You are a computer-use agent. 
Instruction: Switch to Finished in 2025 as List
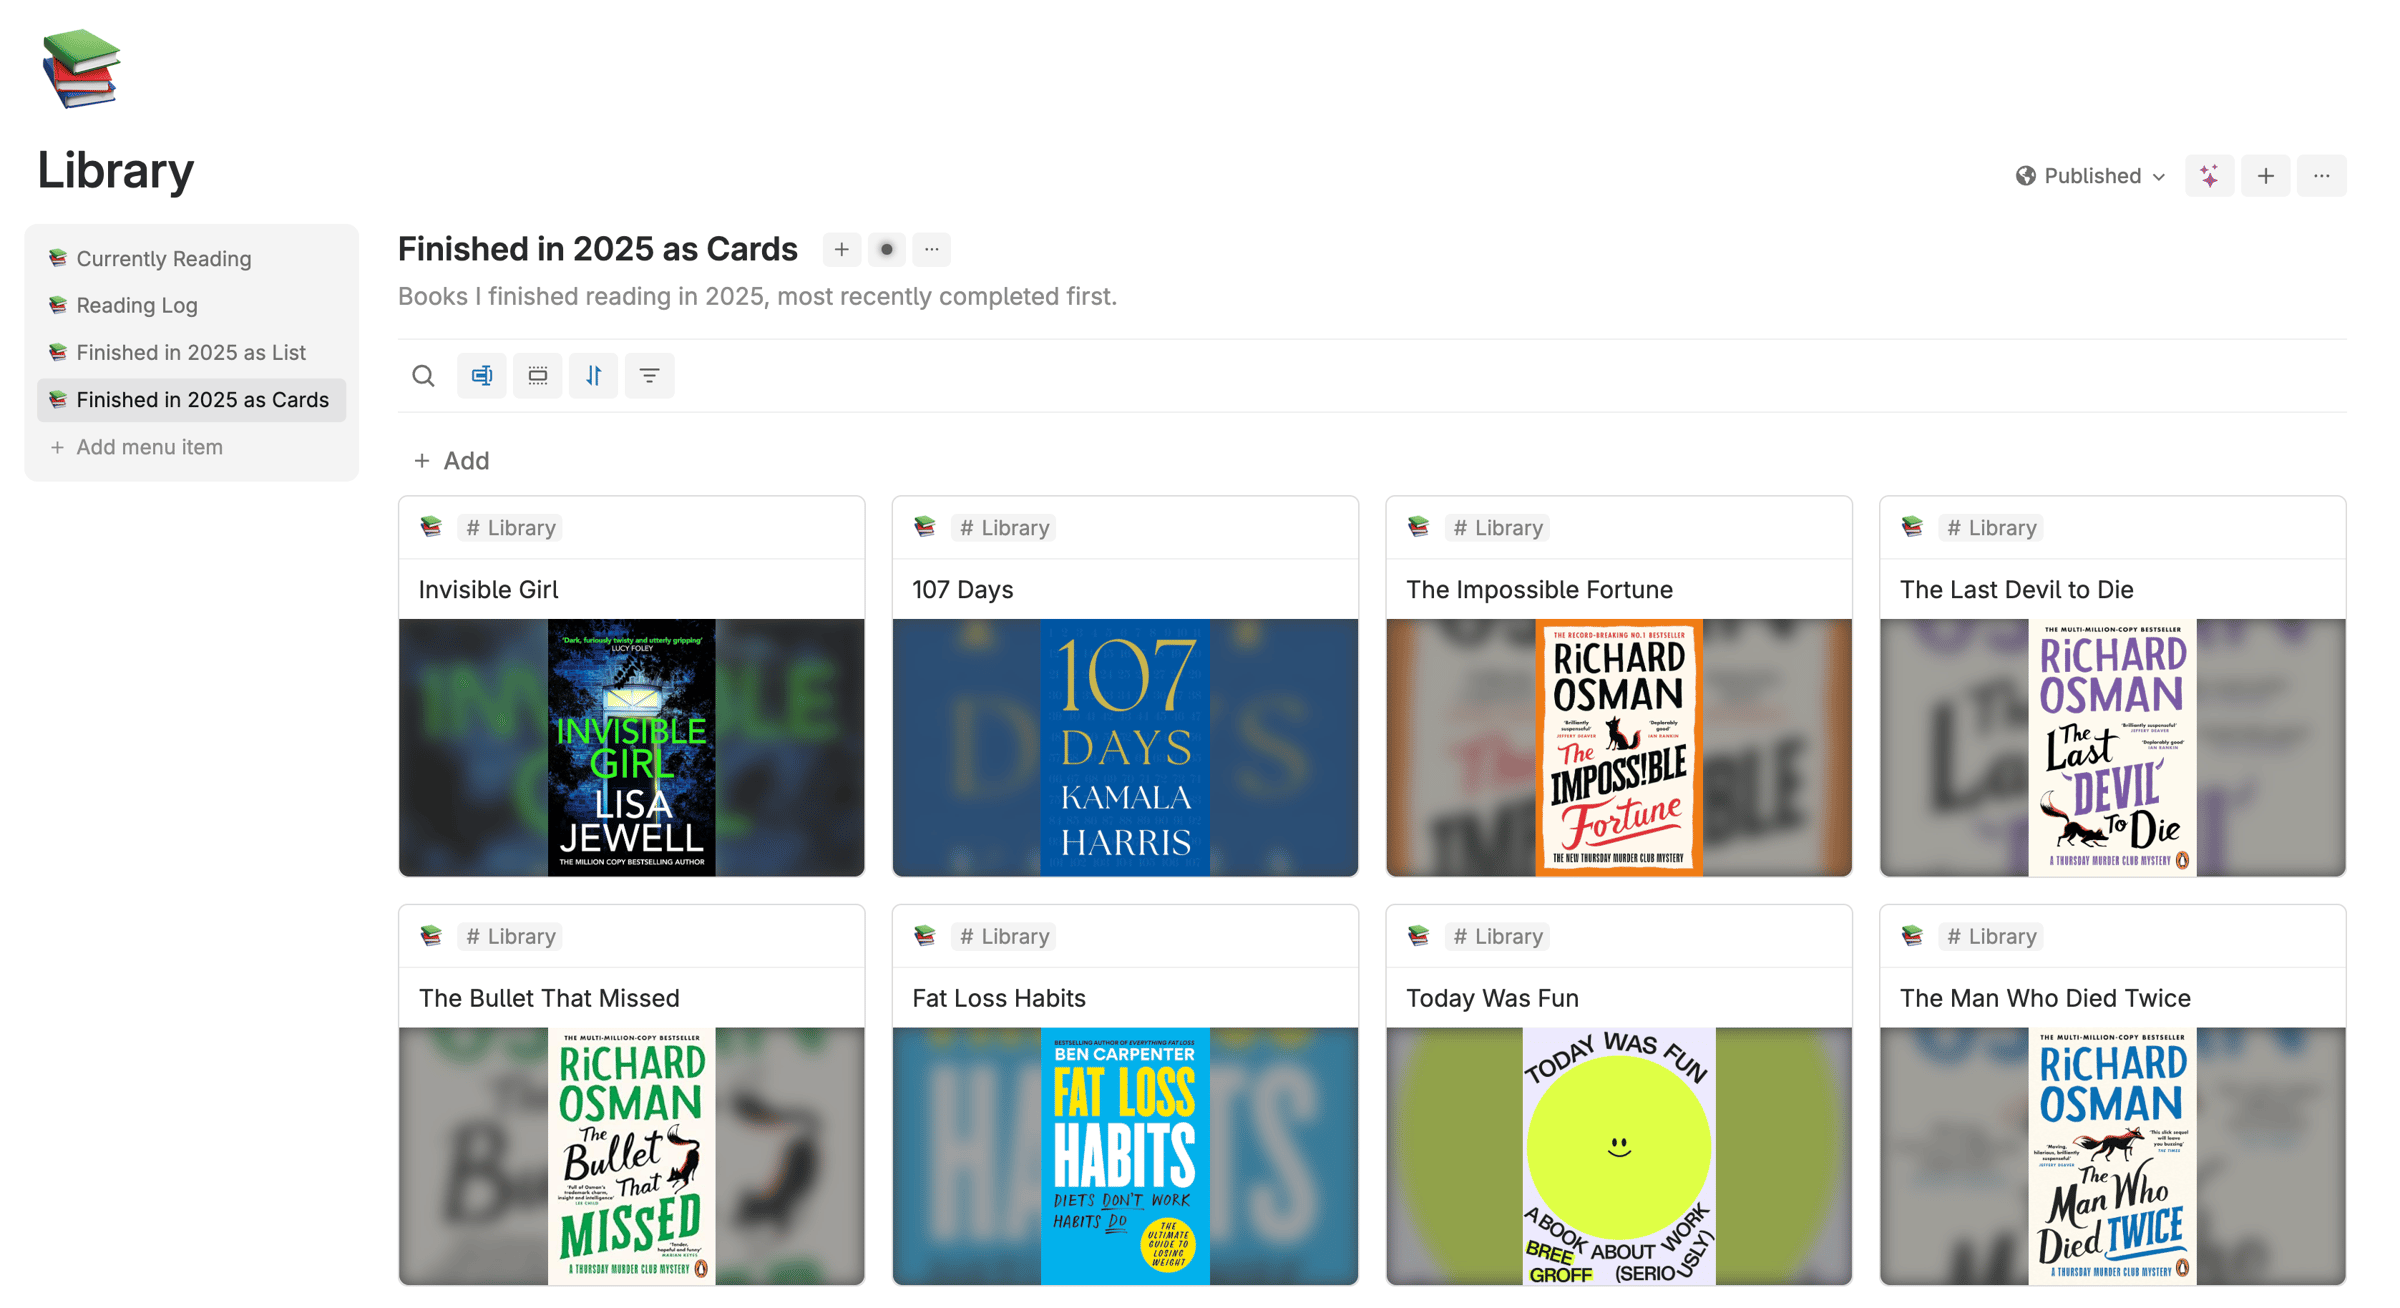point(190,353)
